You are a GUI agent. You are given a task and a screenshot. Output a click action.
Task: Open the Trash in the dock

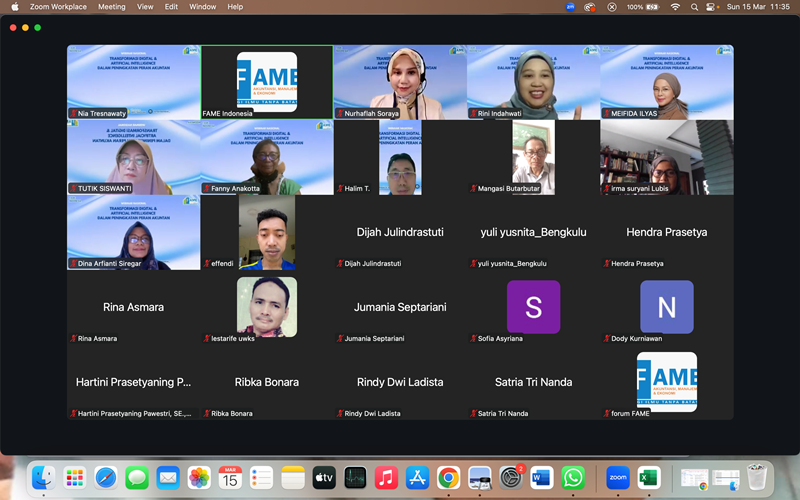click(x=757, y=478)
